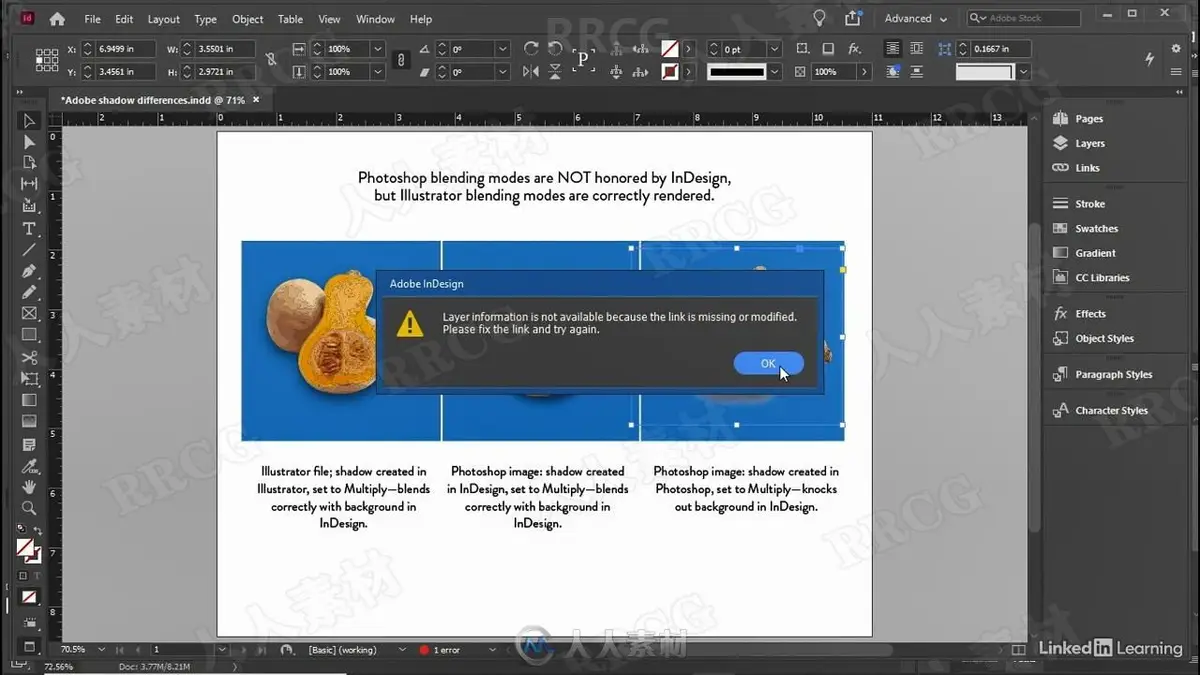Image resolution: width=1200 pixels, height=675 pixels.
Task: Select the Gap tool
Action: 29,184
